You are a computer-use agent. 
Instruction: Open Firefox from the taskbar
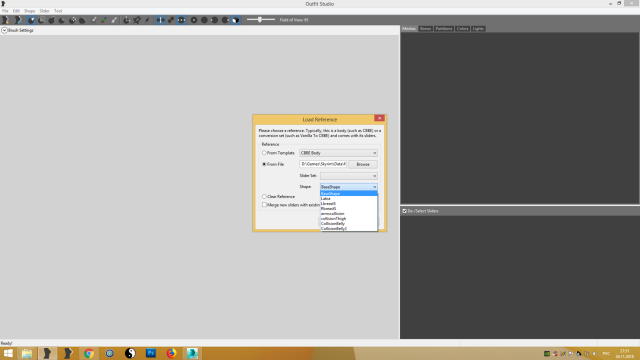(x=171, y=353)
